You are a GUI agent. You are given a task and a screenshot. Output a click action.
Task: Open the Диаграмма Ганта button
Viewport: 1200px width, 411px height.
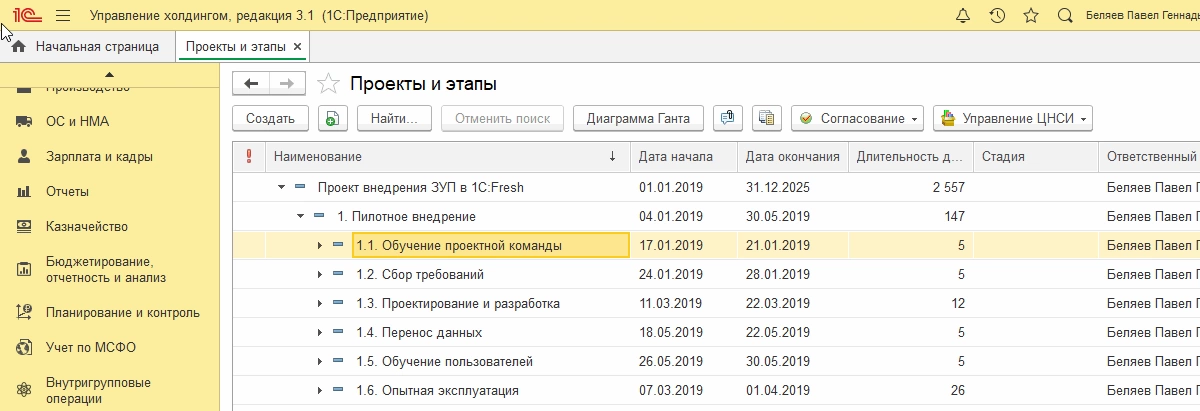638,118
